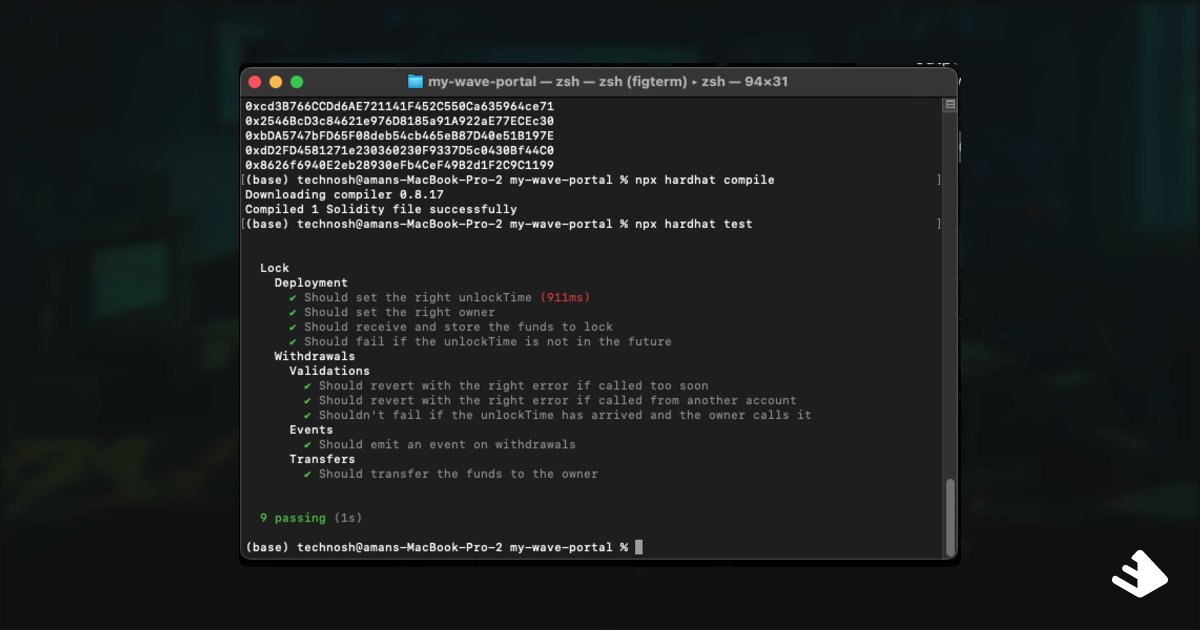1200x630 pixels.
Task: Click the "Deployment" test section label
Action: [312, 282]
